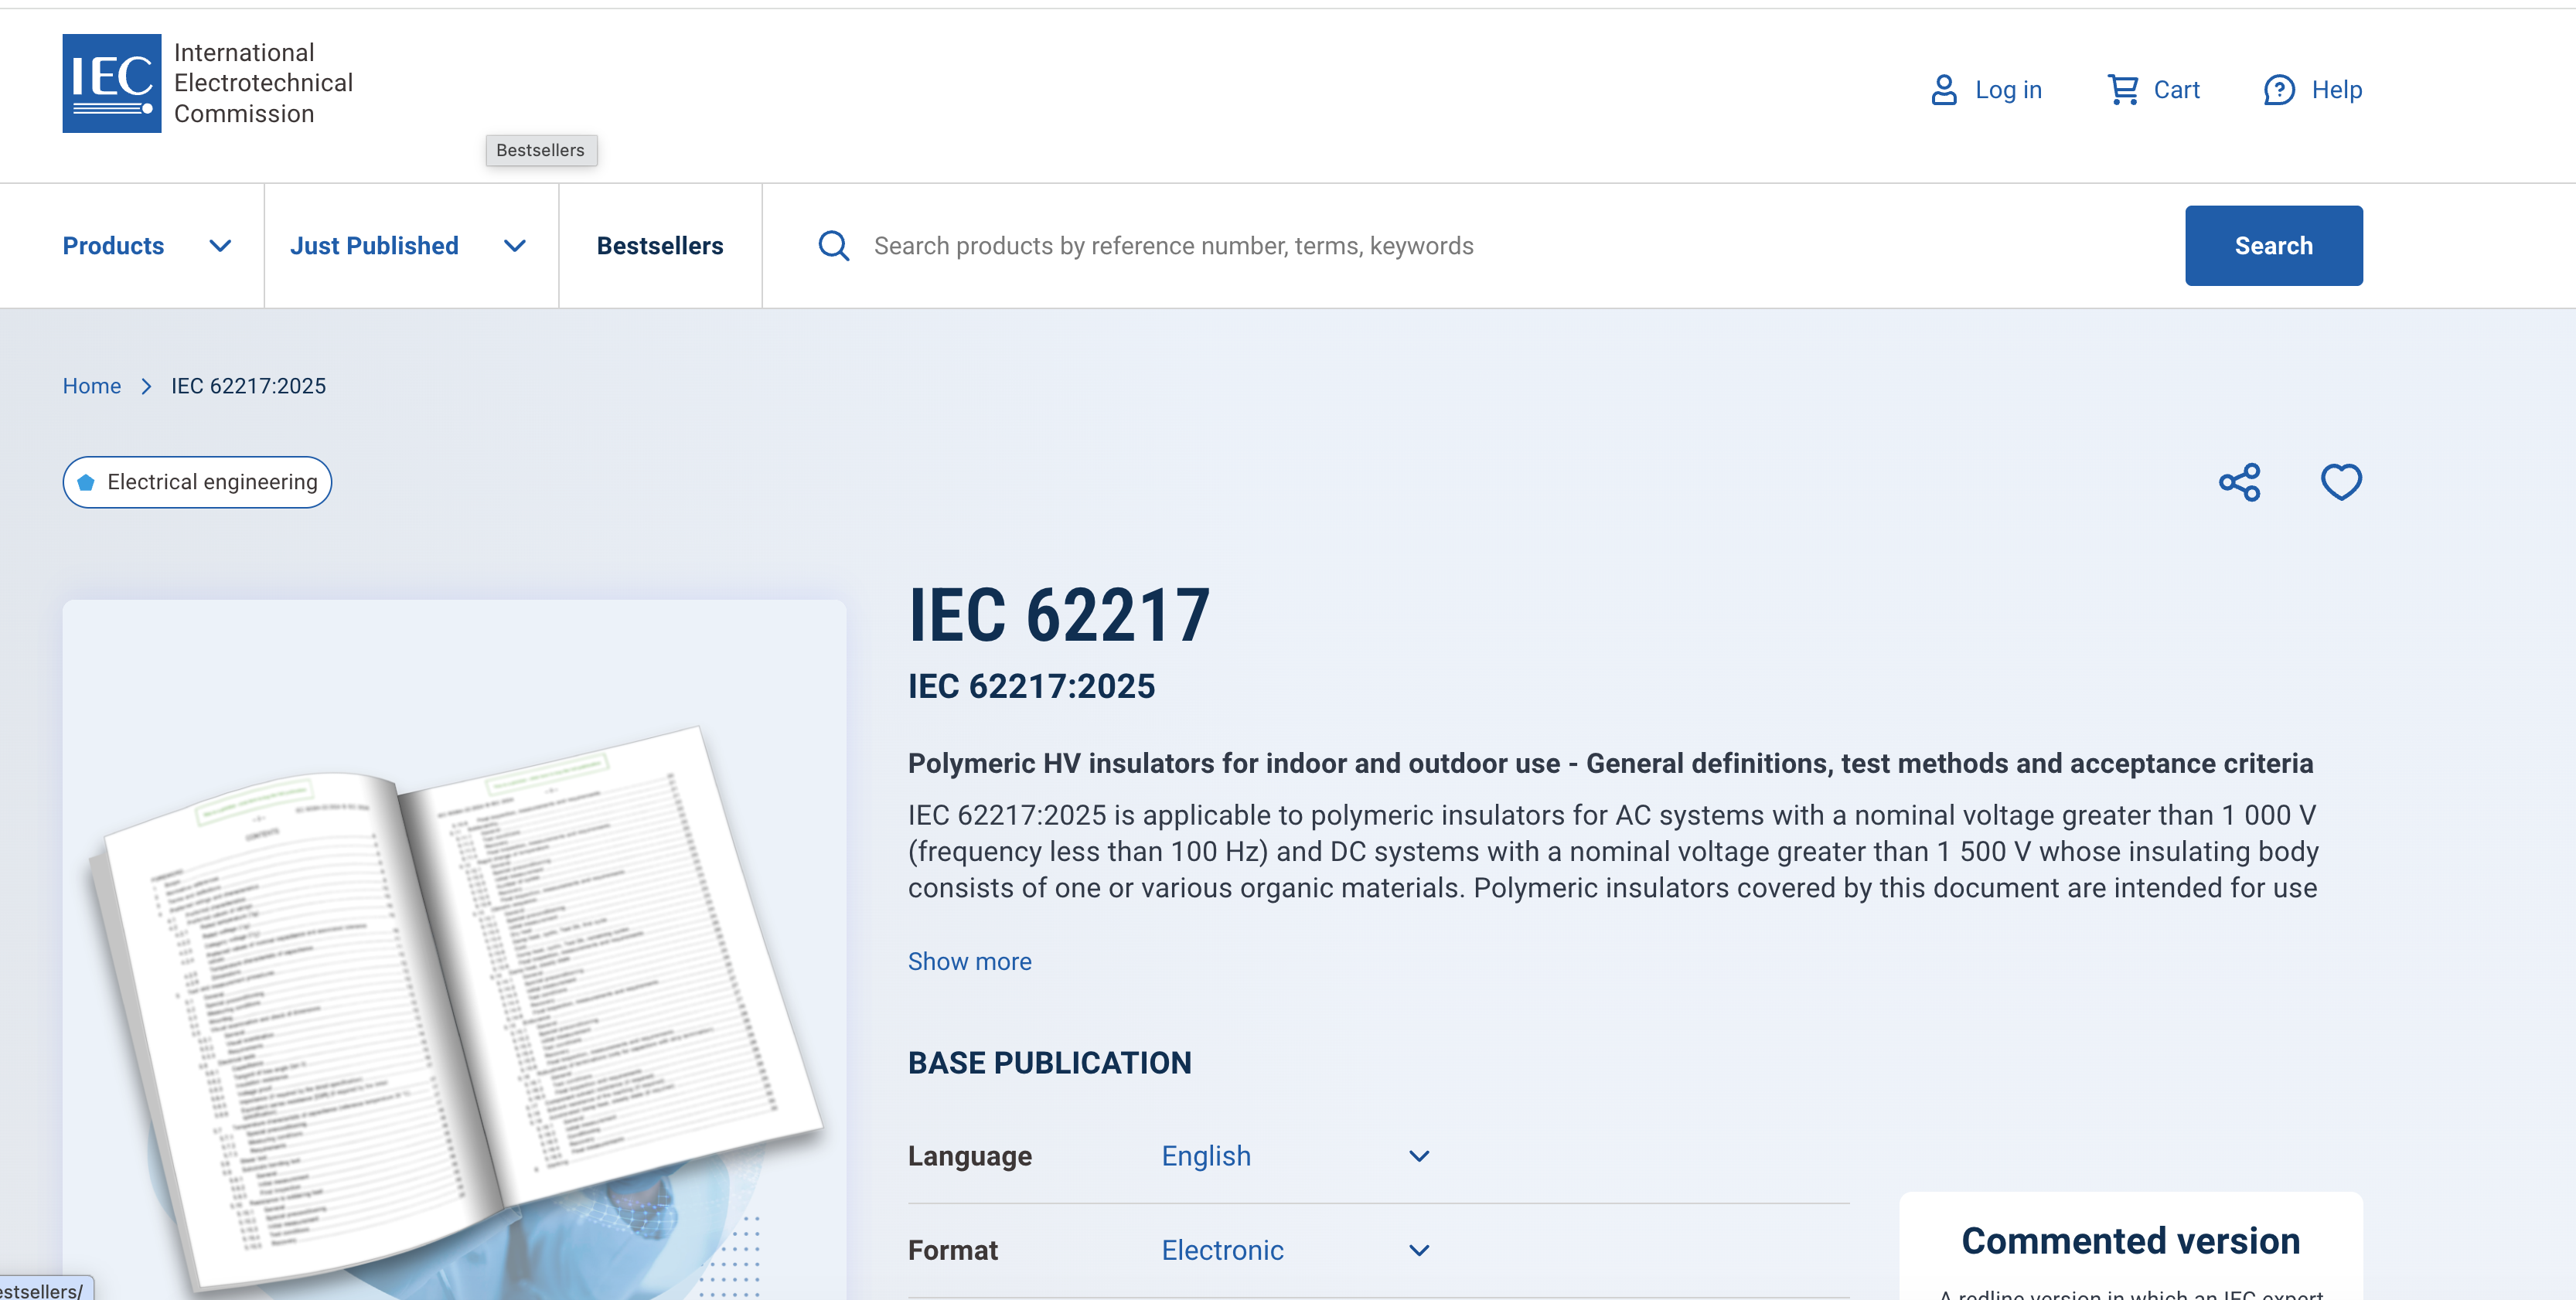Open the Format Electronic dropdown

pos(1296,1250)
